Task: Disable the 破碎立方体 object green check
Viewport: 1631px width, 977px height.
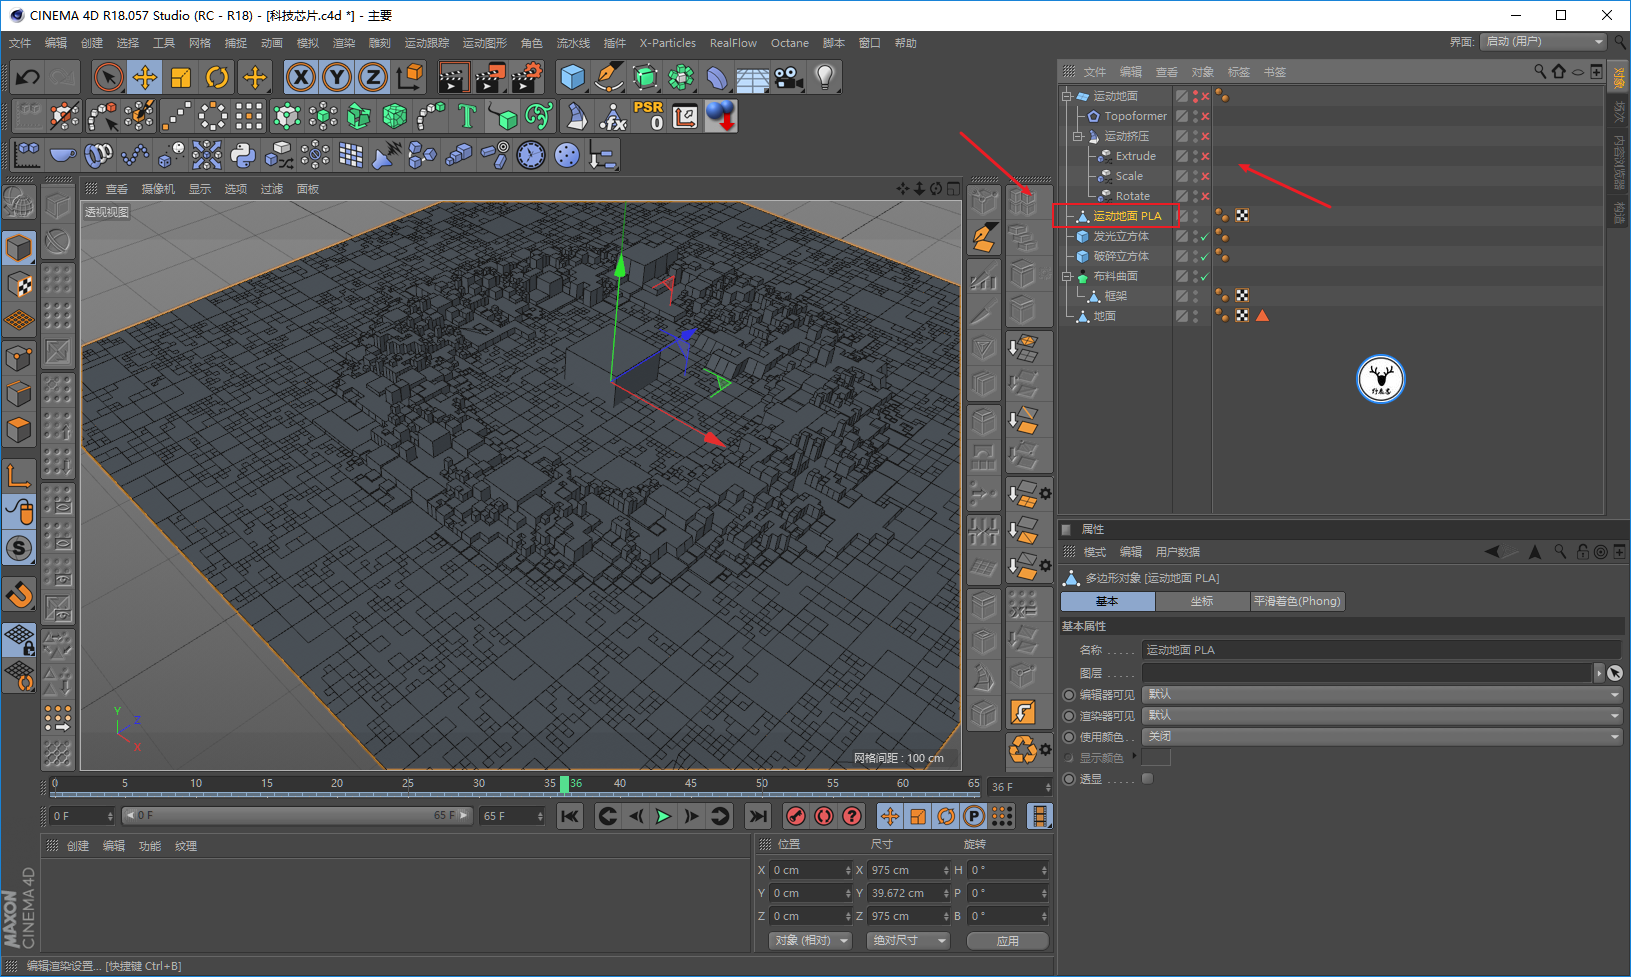Action: [x=1205, y=256]
